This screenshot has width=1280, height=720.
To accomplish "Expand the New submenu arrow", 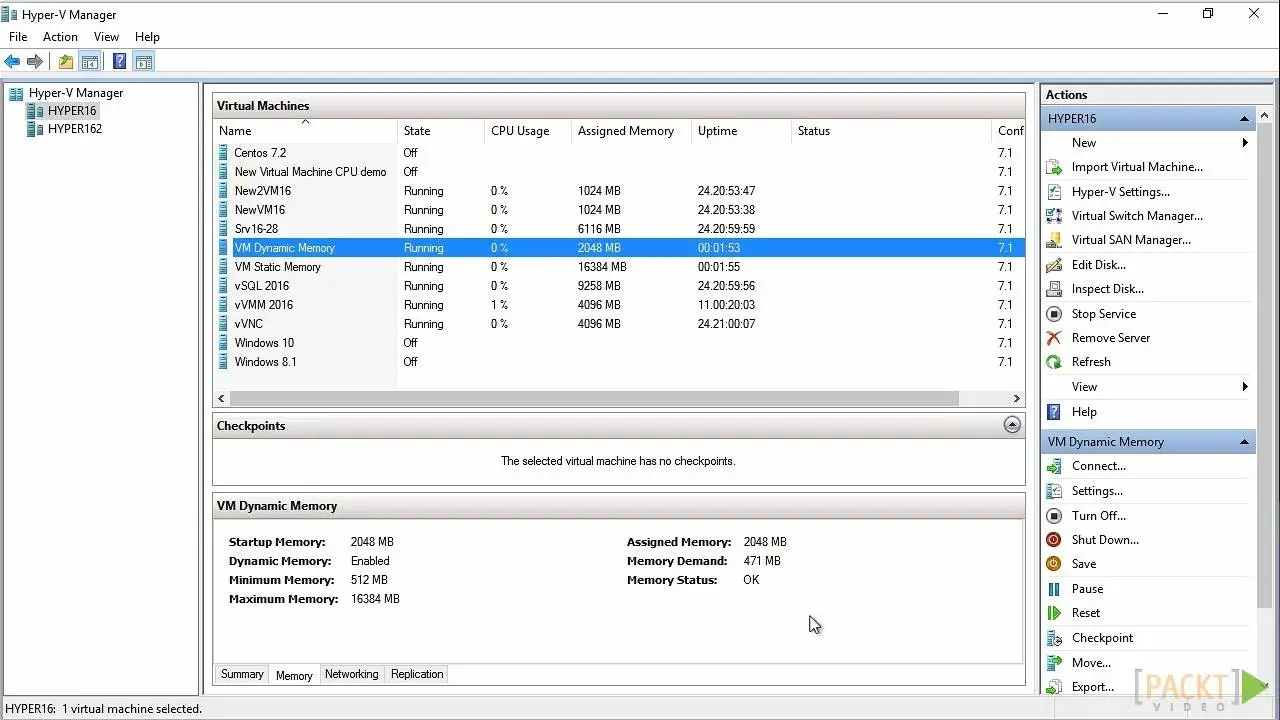I will tap(1245, 143).
